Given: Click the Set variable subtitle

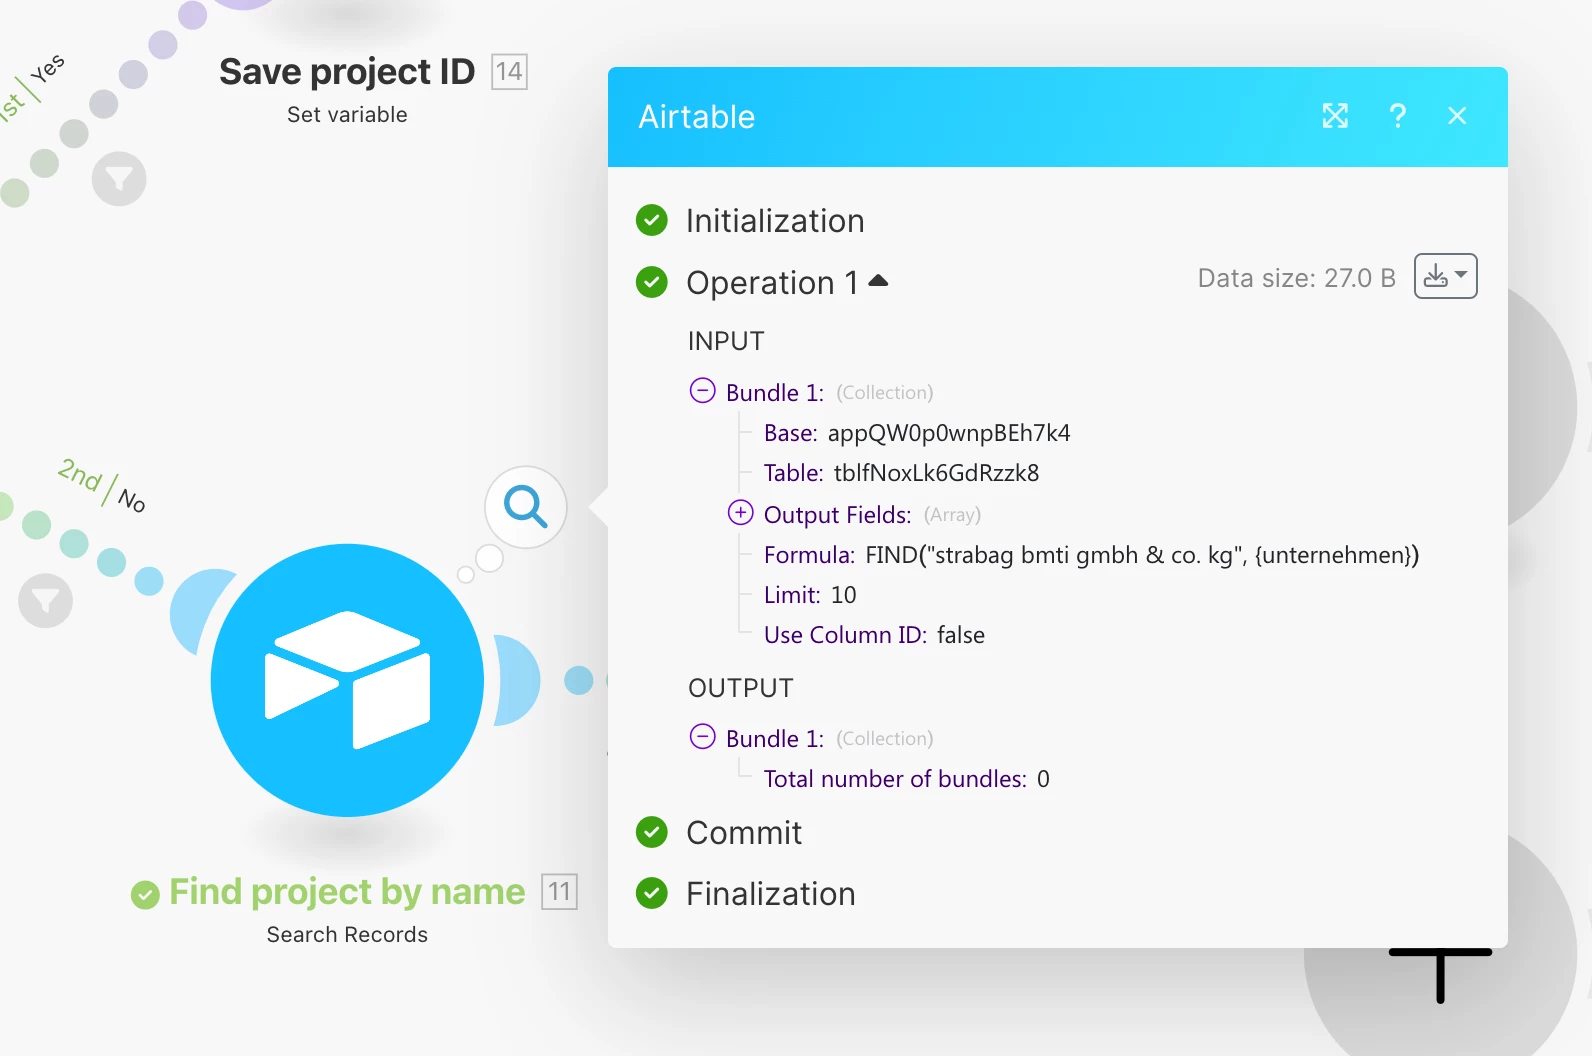Looking at the screenshot, I should 347,115.
